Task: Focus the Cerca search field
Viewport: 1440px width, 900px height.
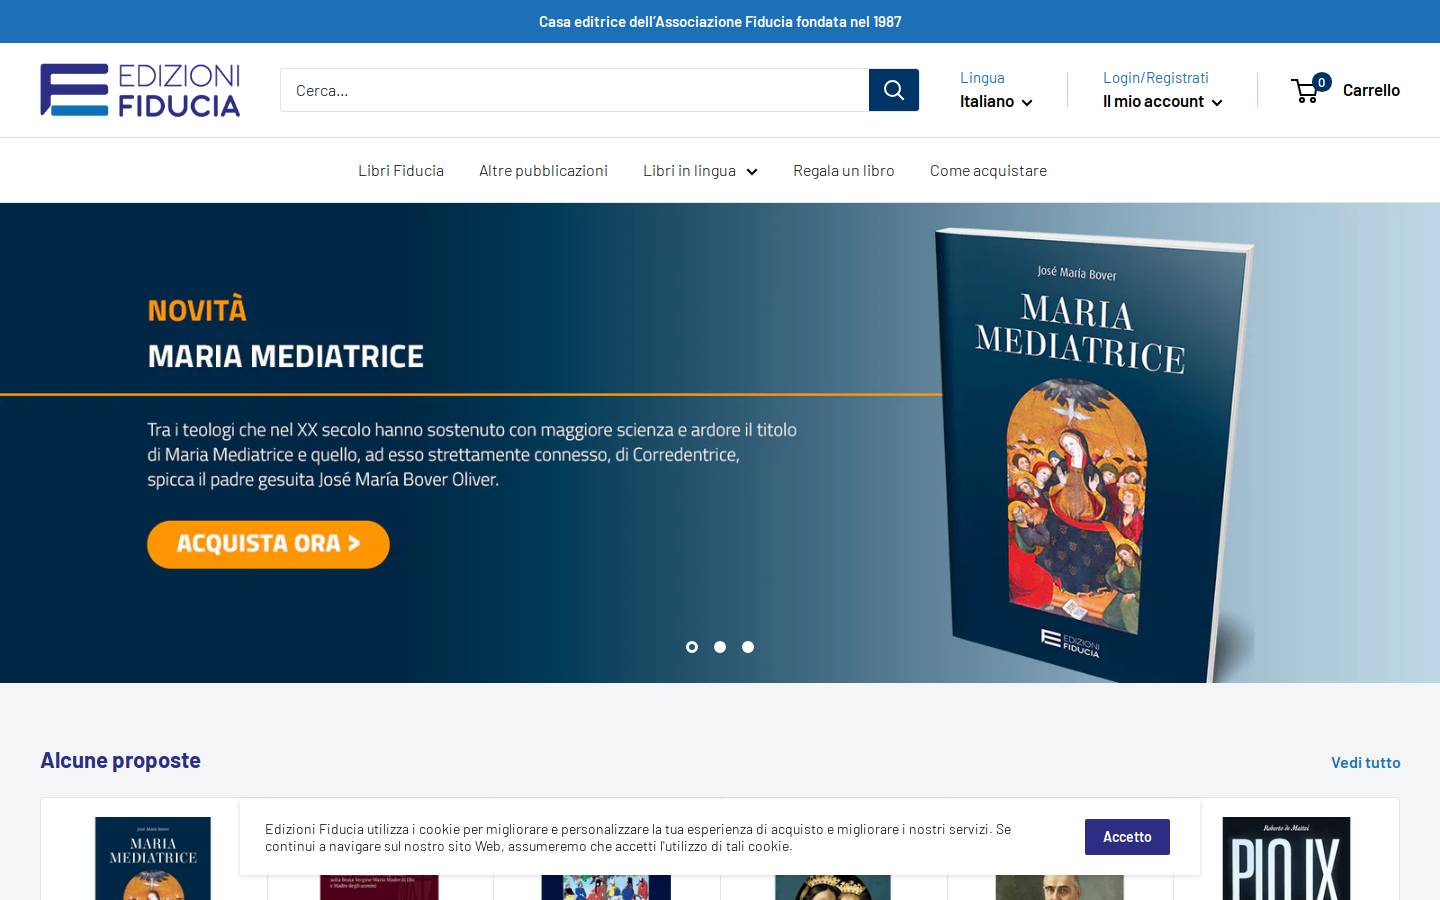Action: pyautogui.click(x=574, y=90)
